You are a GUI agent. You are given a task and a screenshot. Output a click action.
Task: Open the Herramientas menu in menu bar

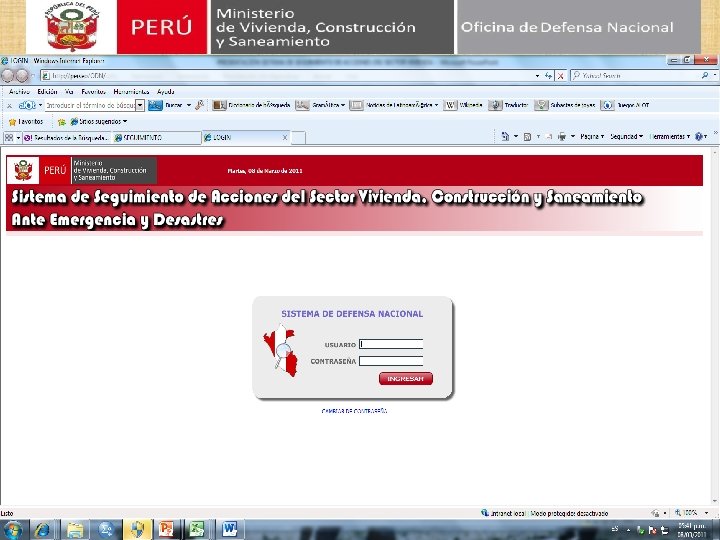tap(131, 92)
